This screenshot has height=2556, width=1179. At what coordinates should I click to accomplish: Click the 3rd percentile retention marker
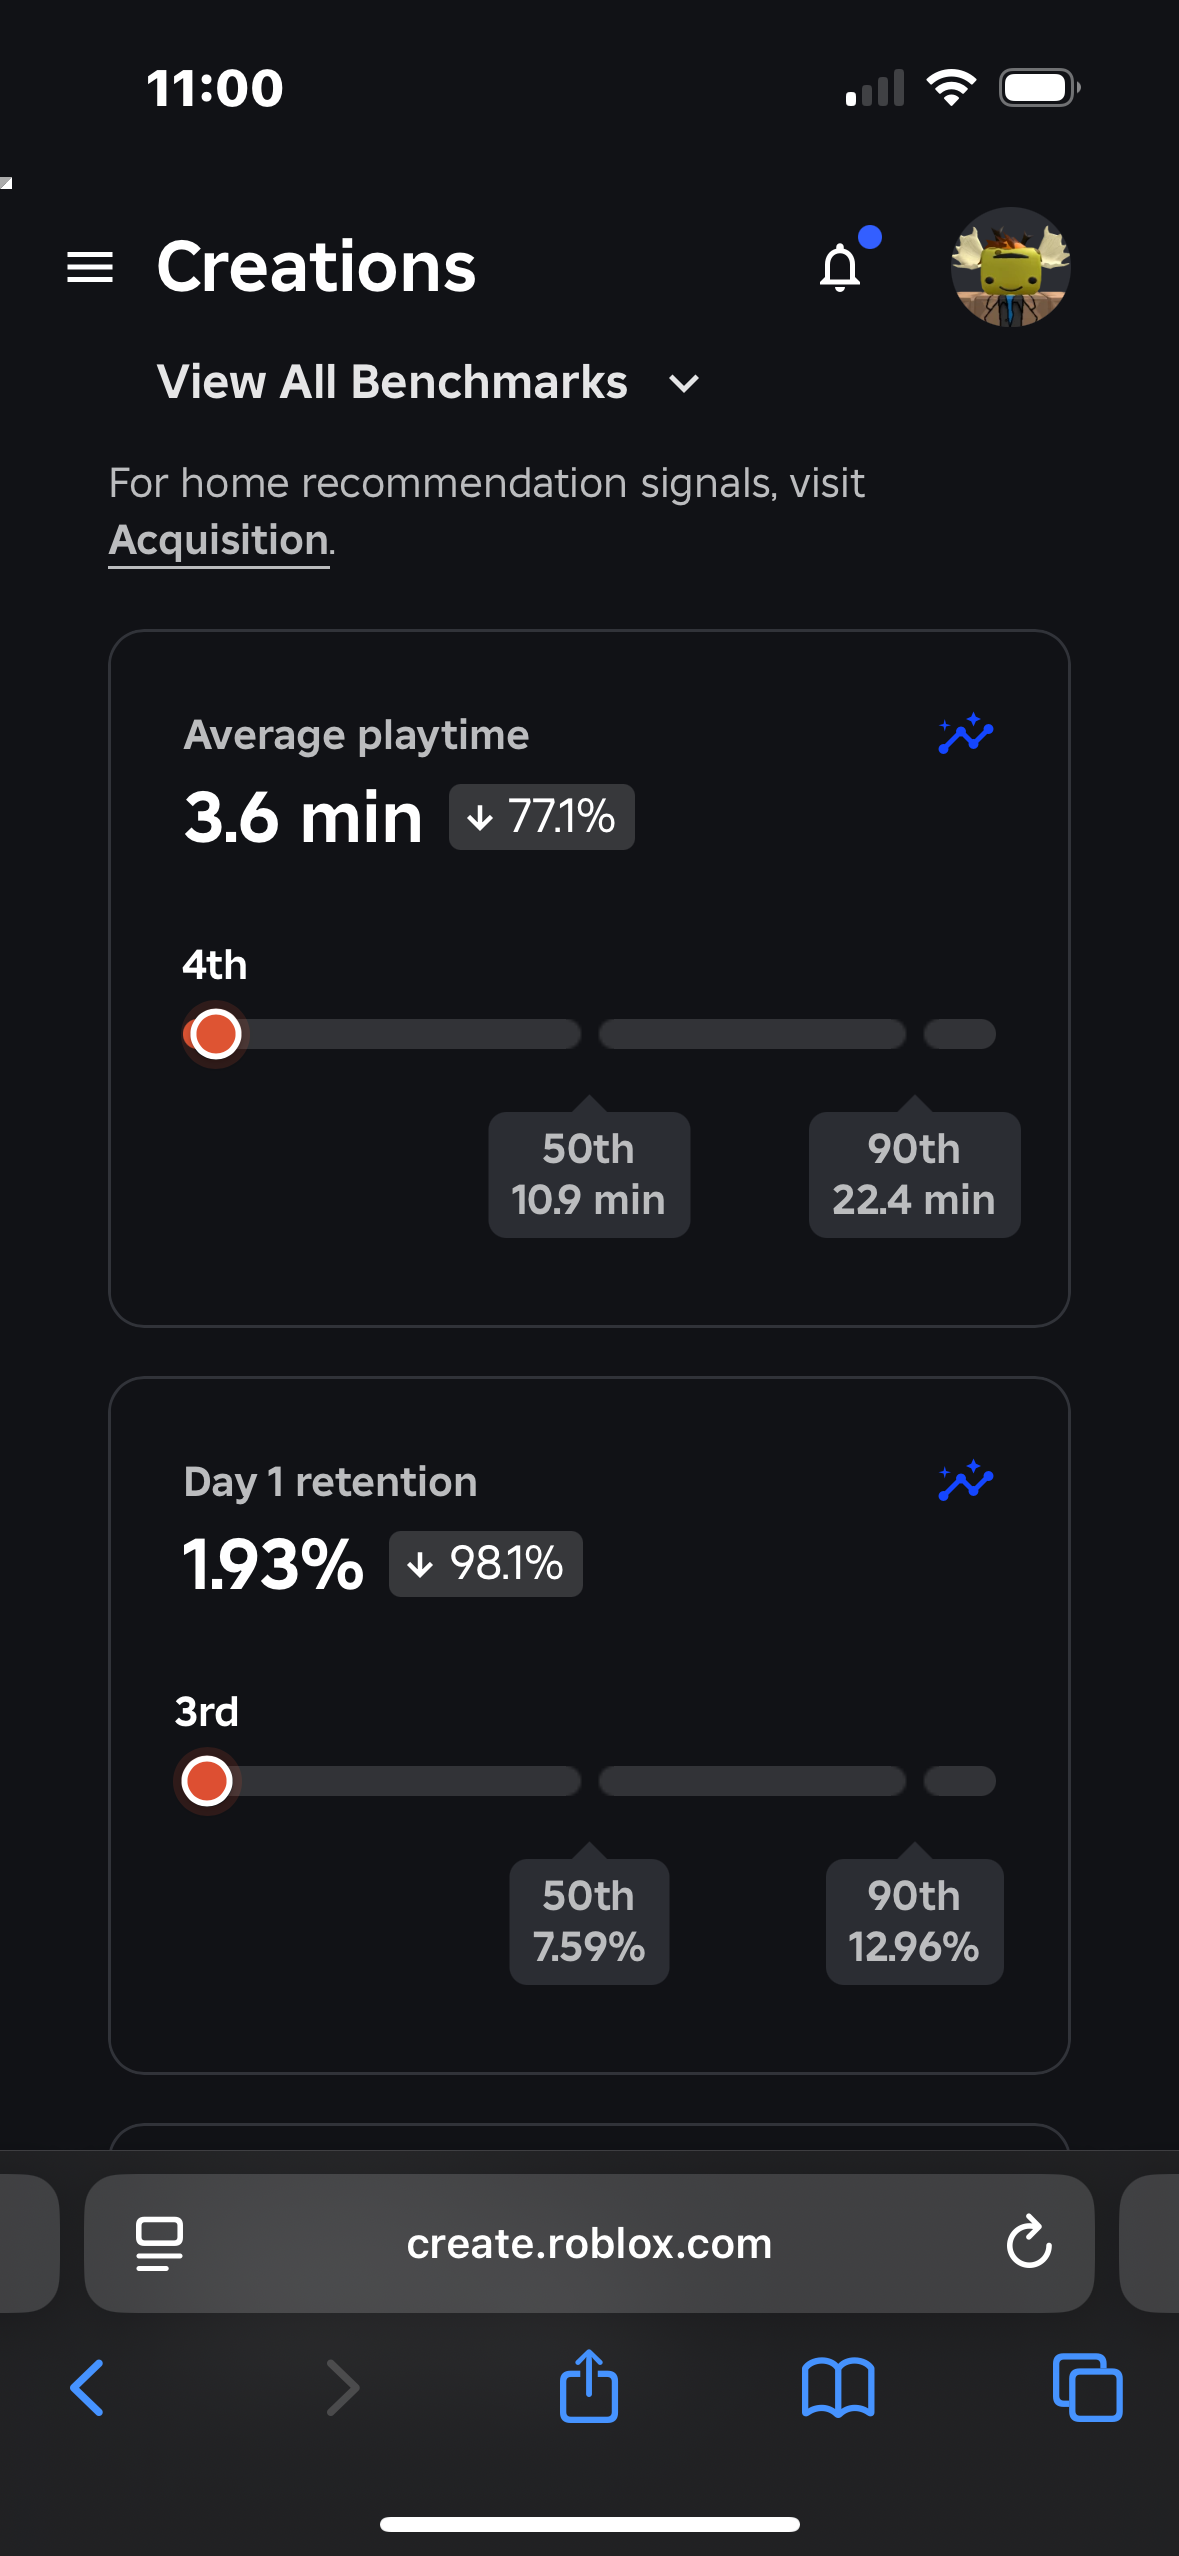pyautogui.click(x=207, y=1781)
